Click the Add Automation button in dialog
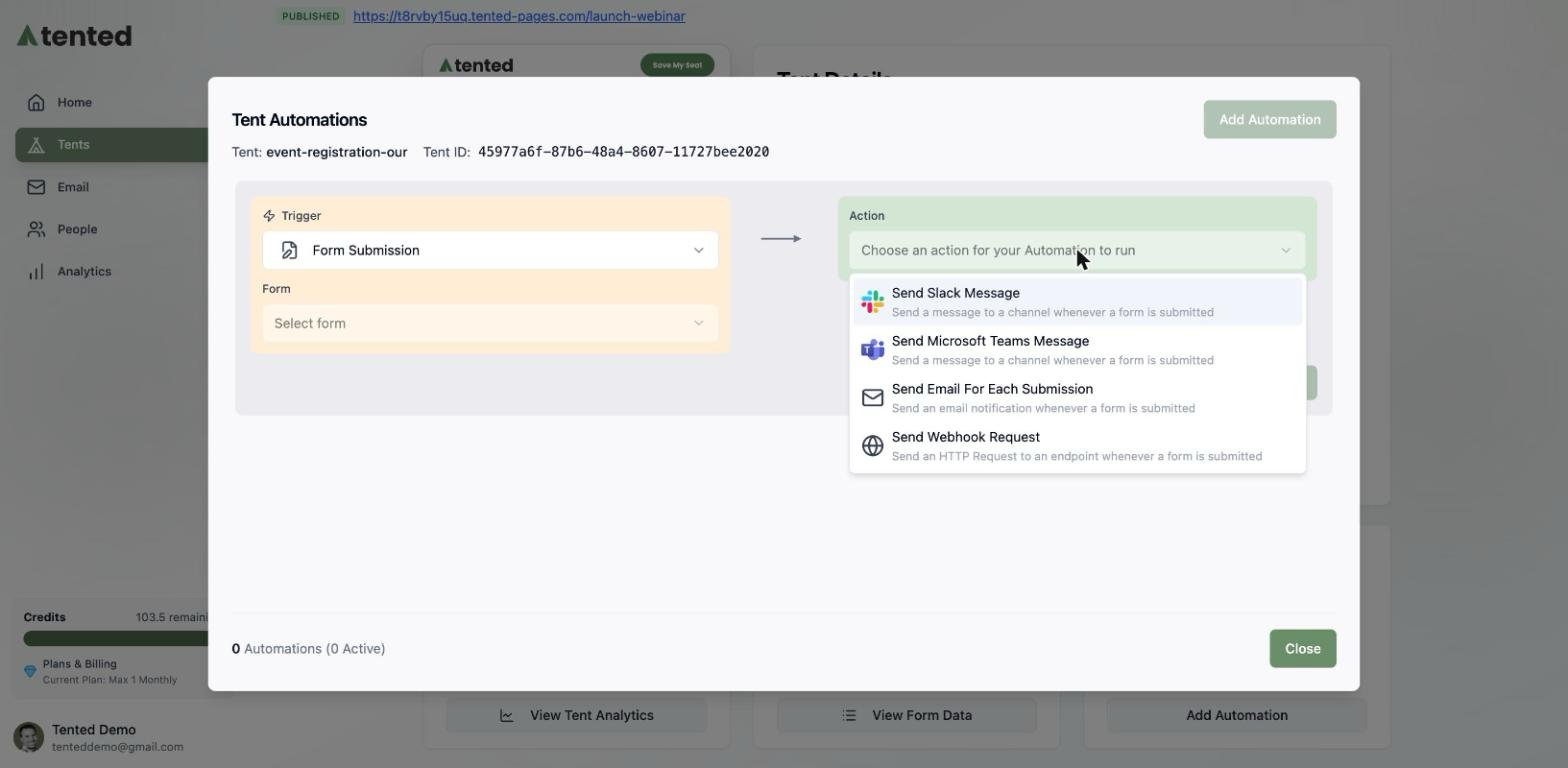This screenshot has width=1568, height=768. pos(1269,119)
